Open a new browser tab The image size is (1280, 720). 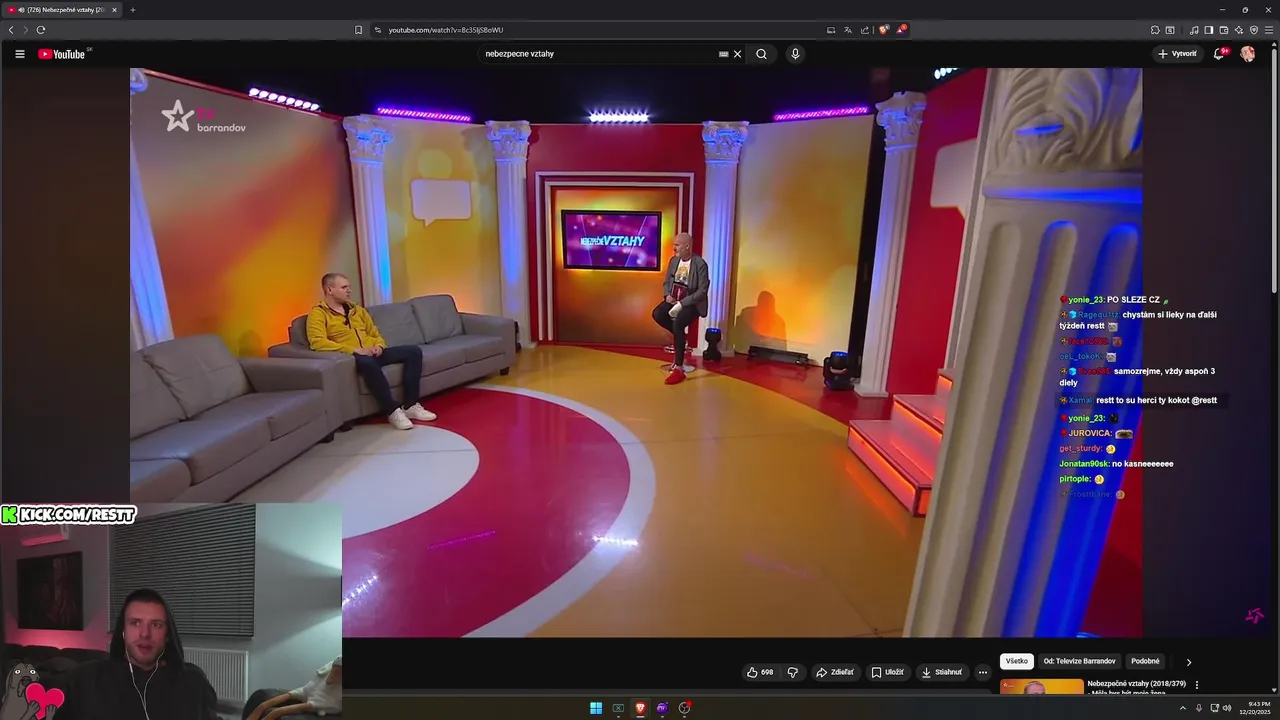tap(132, 10)
